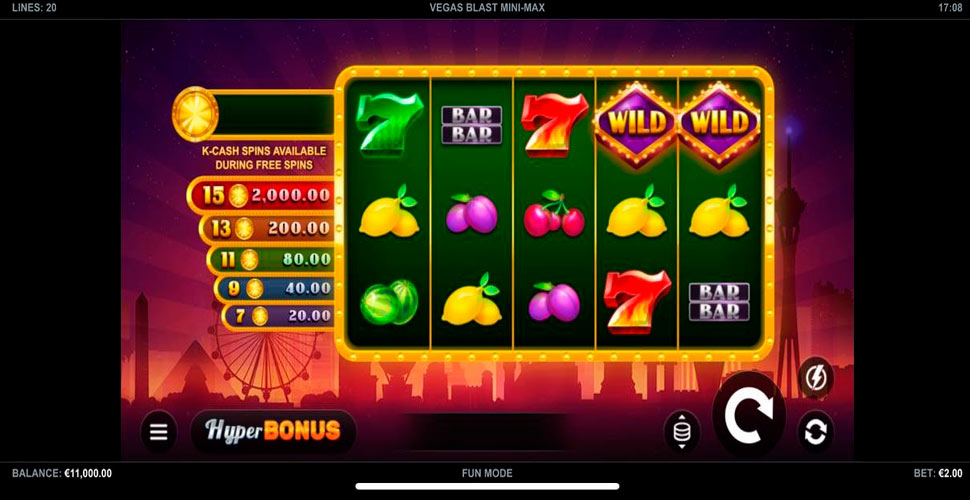
Task: Click the gold K-Cash coin meter icon
Action: pos(195,114)
